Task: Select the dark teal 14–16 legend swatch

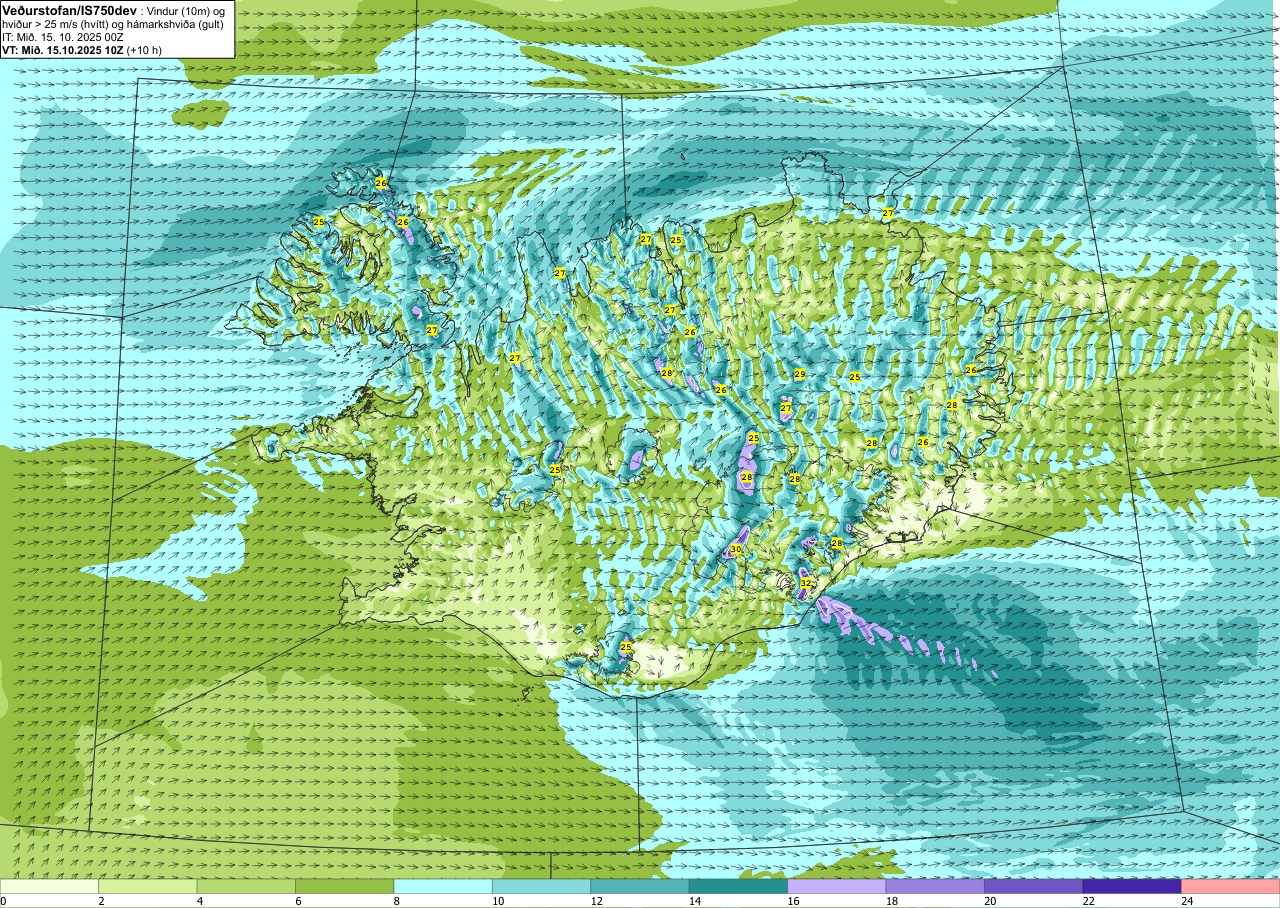Action: [738, 887]
